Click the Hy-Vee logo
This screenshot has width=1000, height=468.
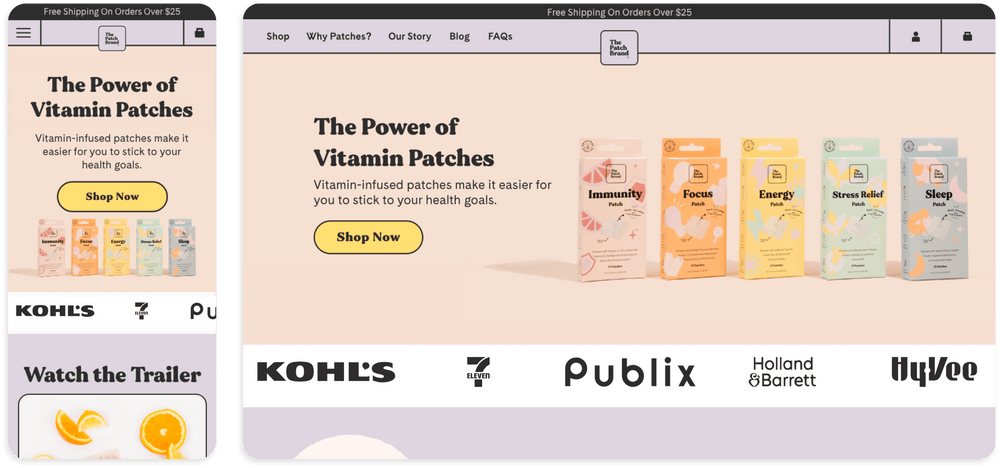[934, 371]
